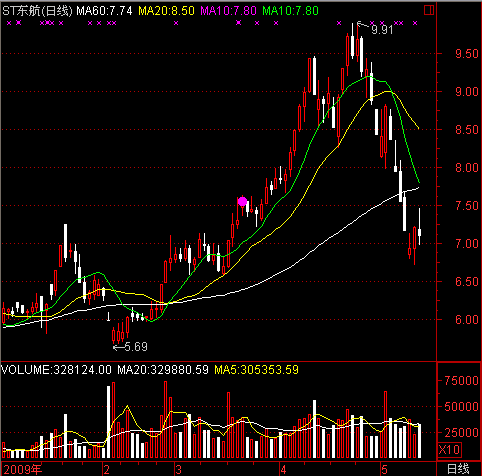This screenshot has height=476, width=482.
Task: Click the 2009年 date label on the time axis
Action: 22,469
